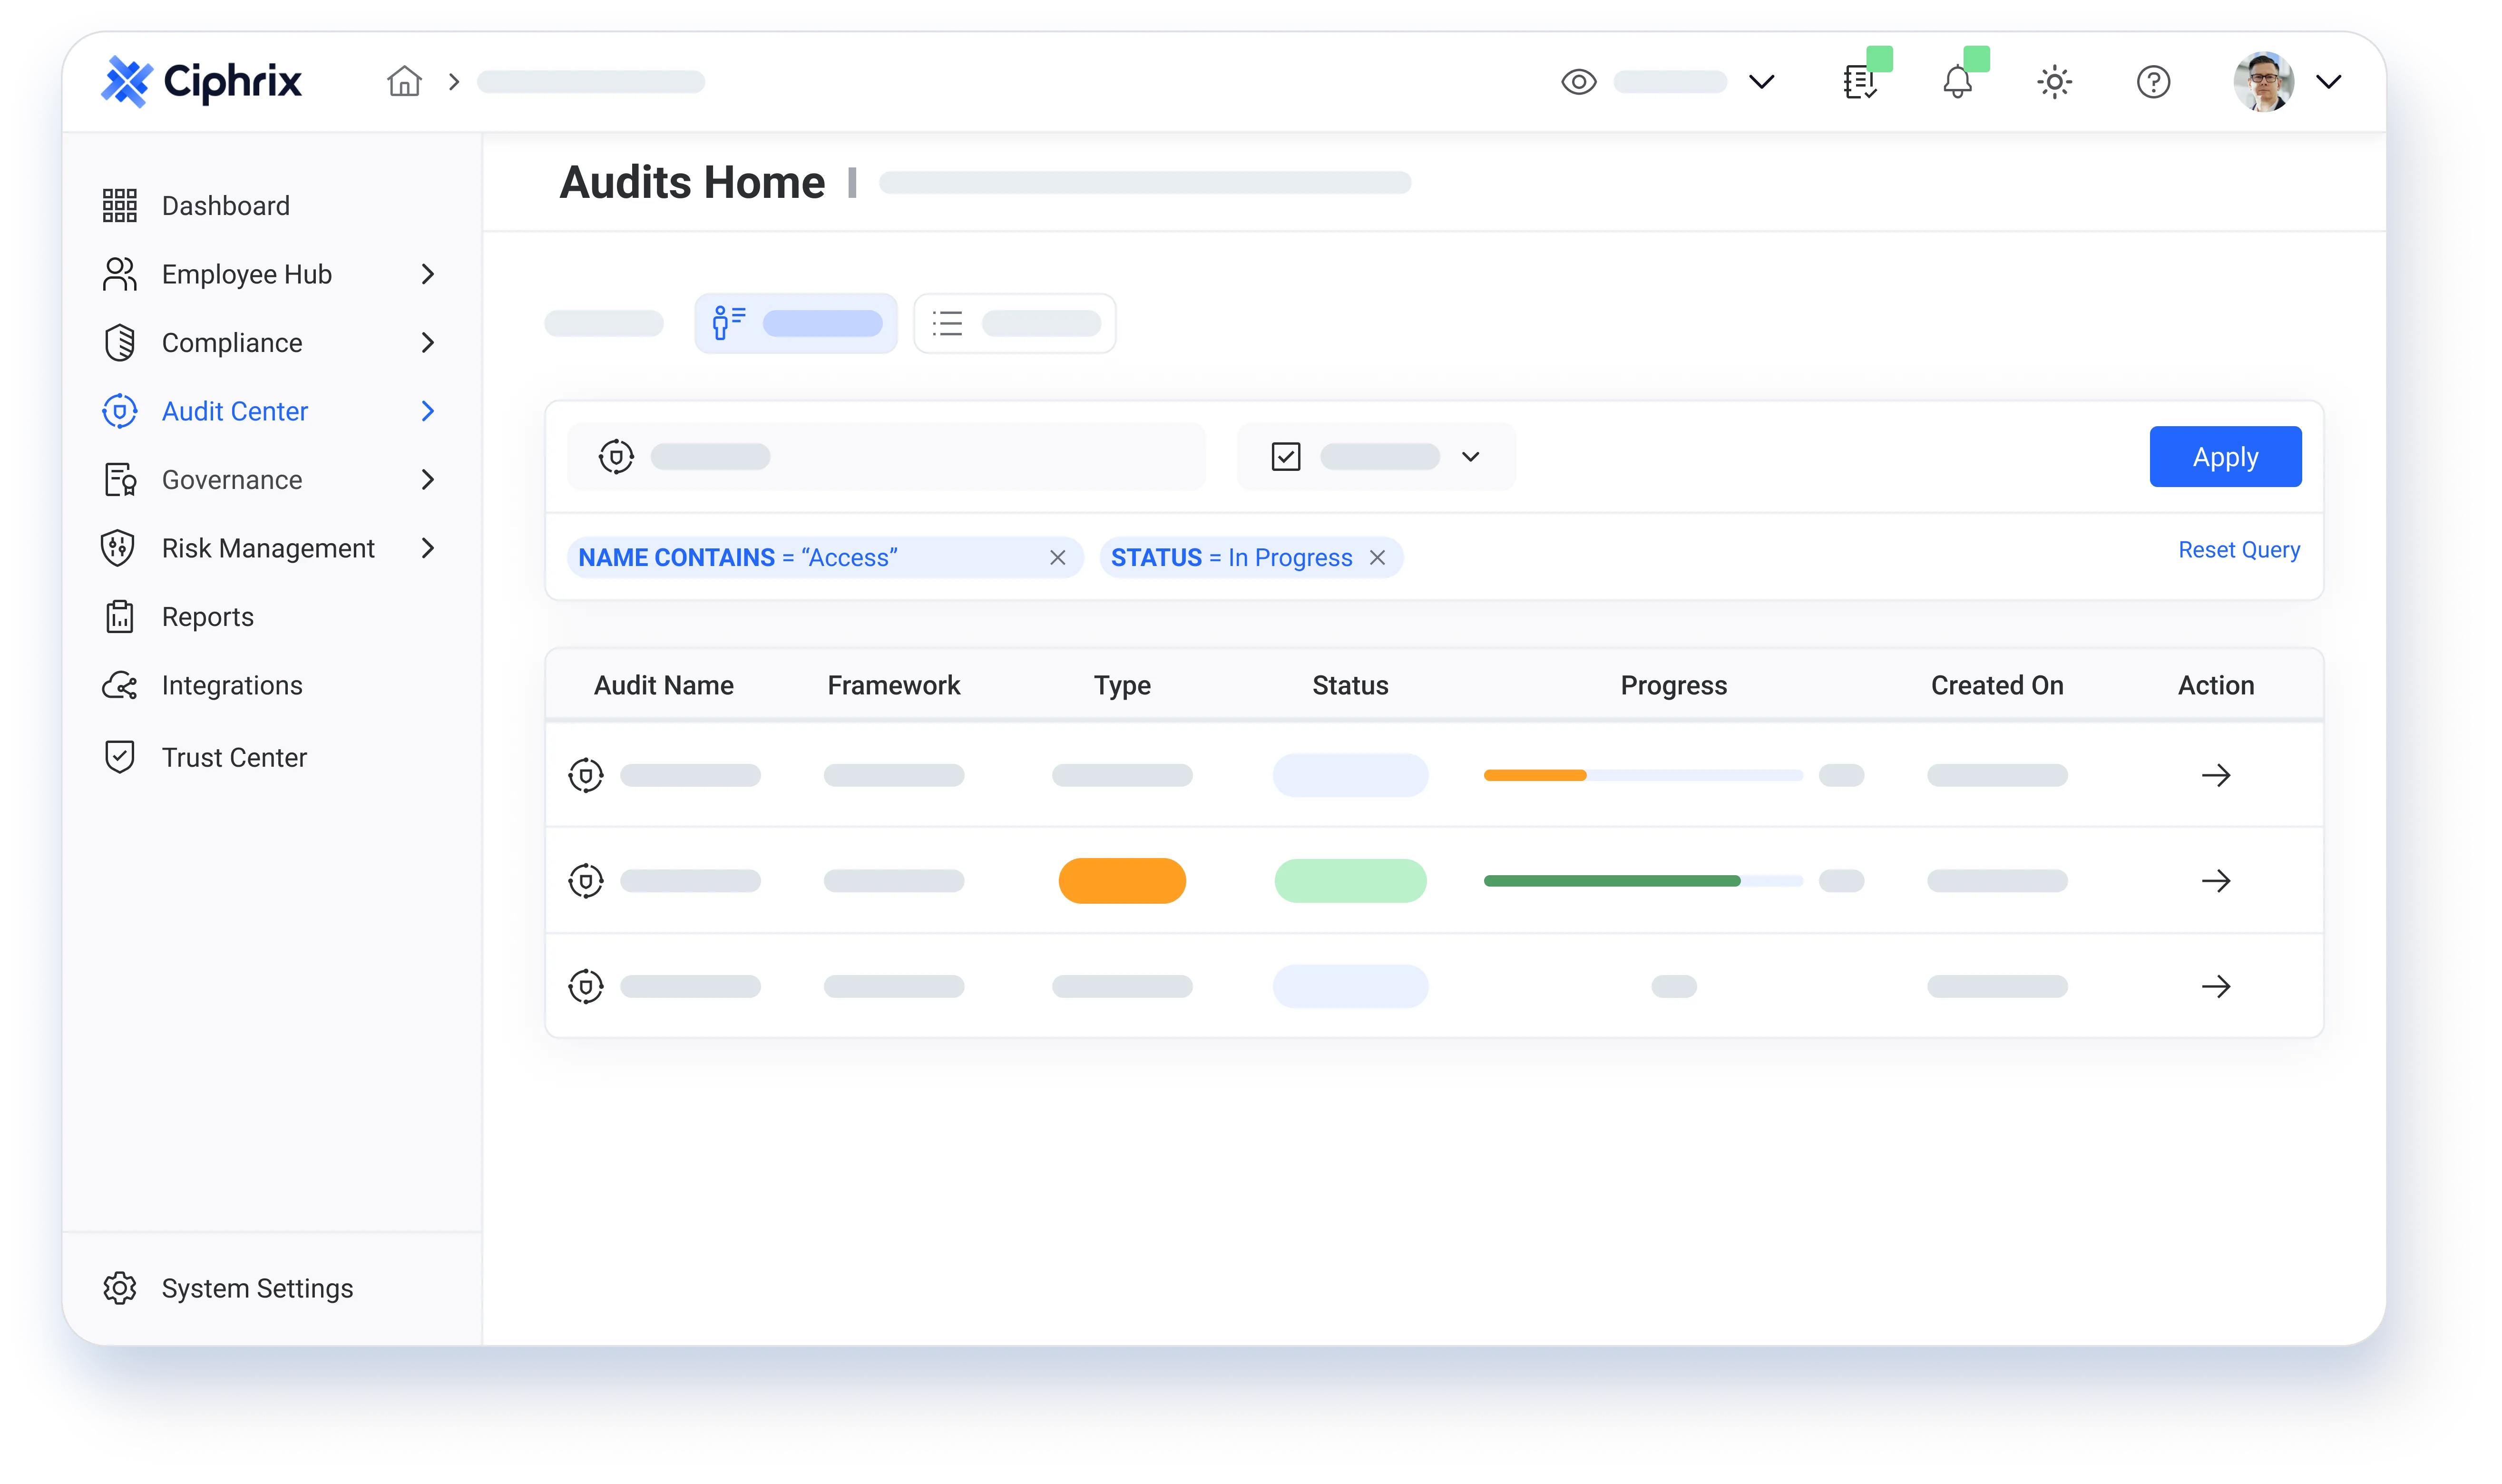Viewport: 2502px width, 1484px height.
Task: Click the Ciphrix logo
Action: (x=201, y=81)
